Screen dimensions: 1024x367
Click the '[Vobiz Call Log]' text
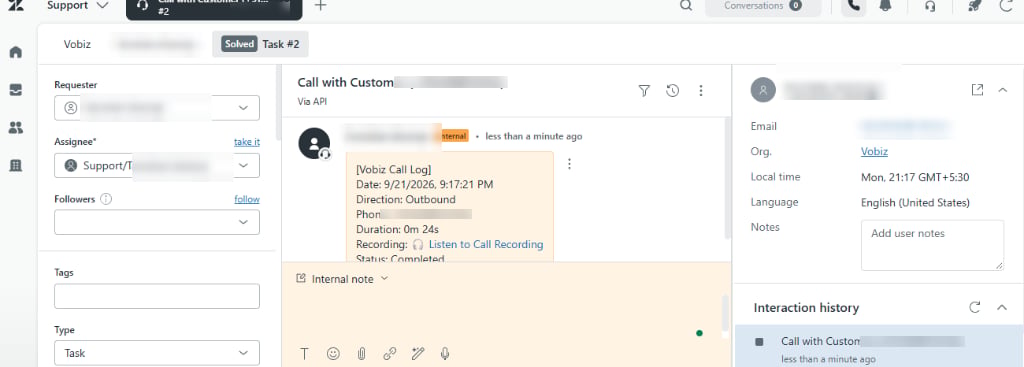393,169
